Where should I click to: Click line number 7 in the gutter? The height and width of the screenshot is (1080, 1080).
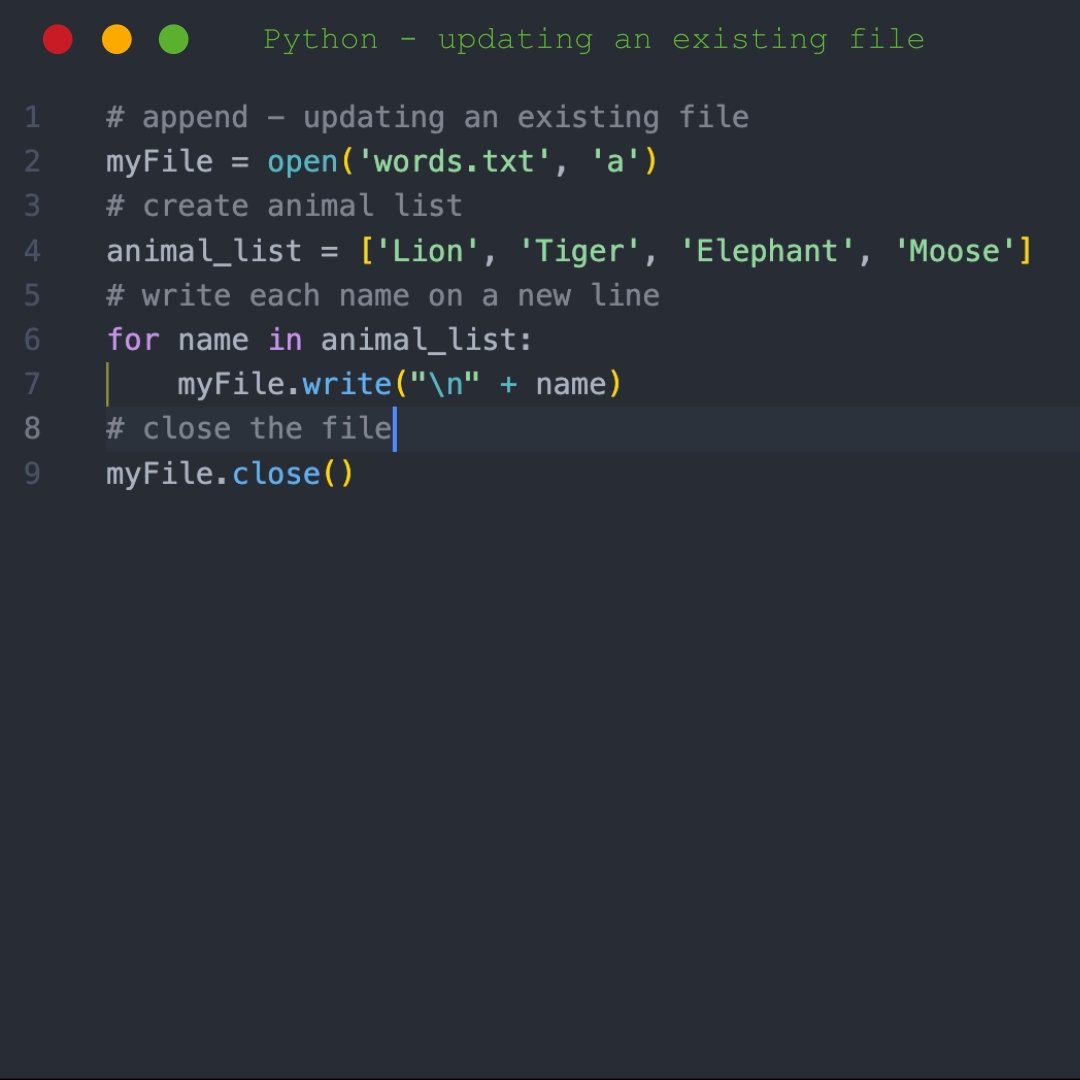[32, 384]
